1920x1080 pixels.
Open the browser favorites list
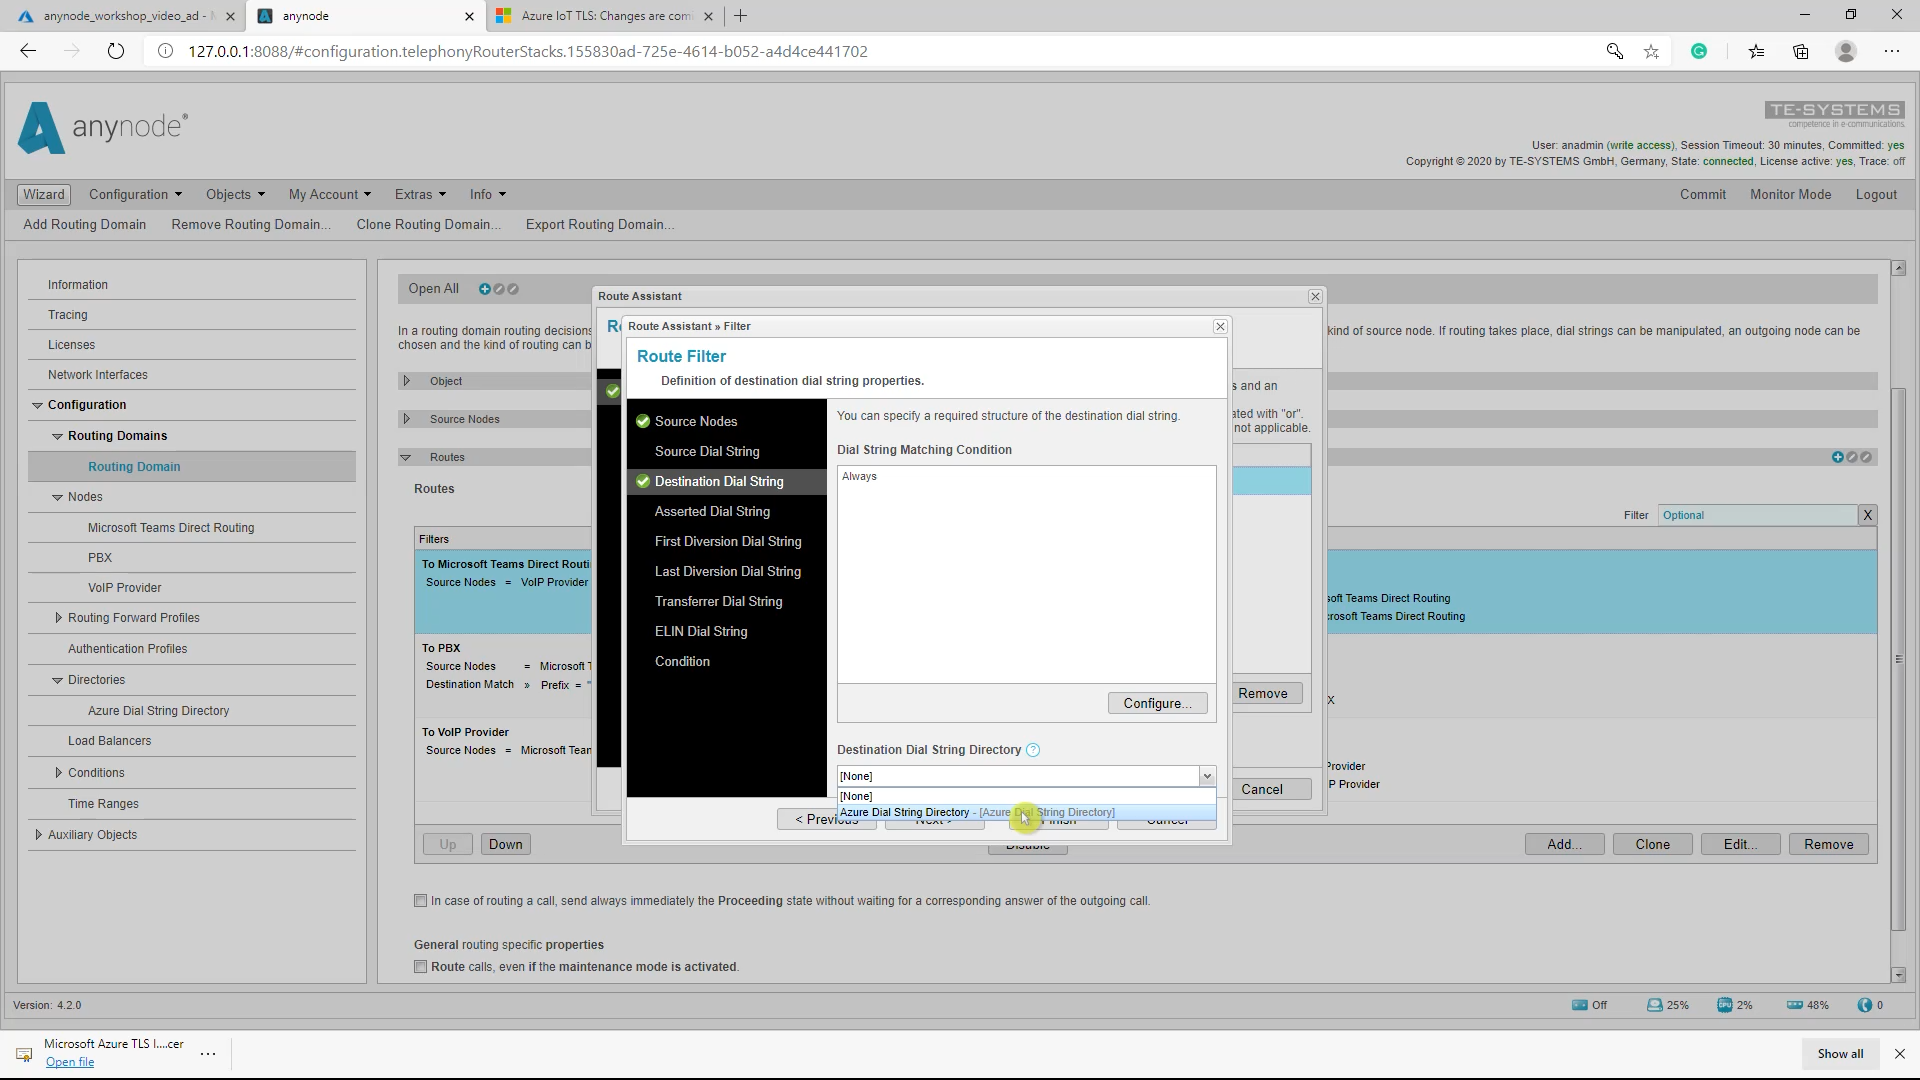[x=1756, y=51]
